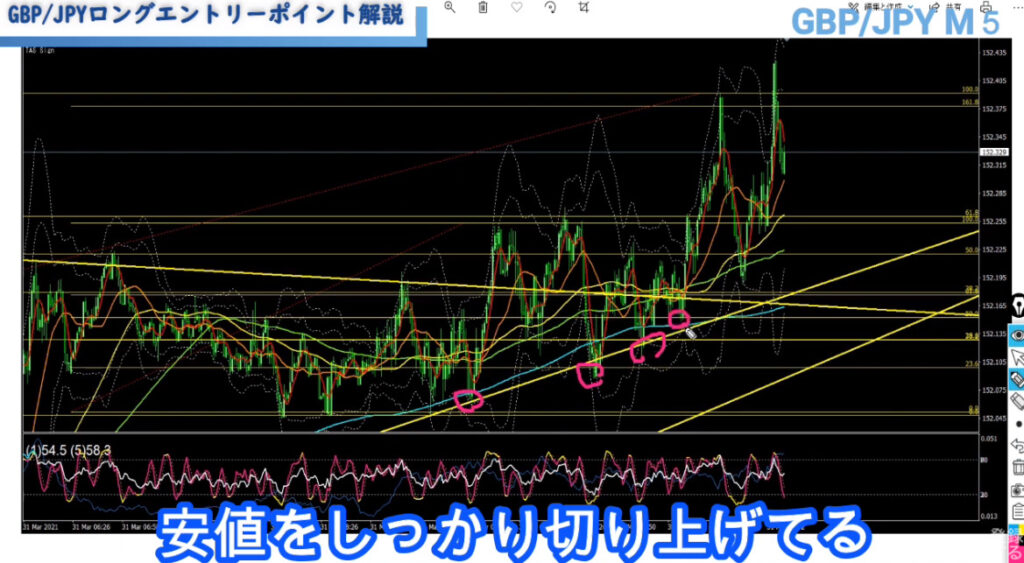Click the zoom magnifier icon in the top toolbar
1024x563 pixels.
[x=450, y=7]
